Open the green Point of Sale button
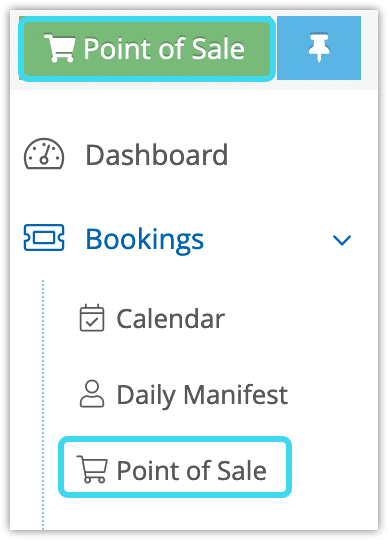The width and height of the screenshot is (388, 540). (147, 49)
